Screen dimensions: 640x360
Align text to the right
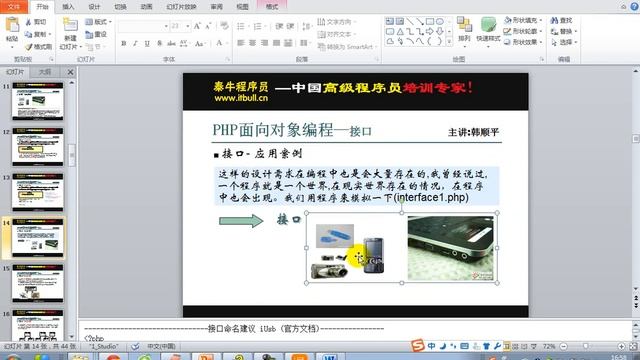tap(264, 43)
